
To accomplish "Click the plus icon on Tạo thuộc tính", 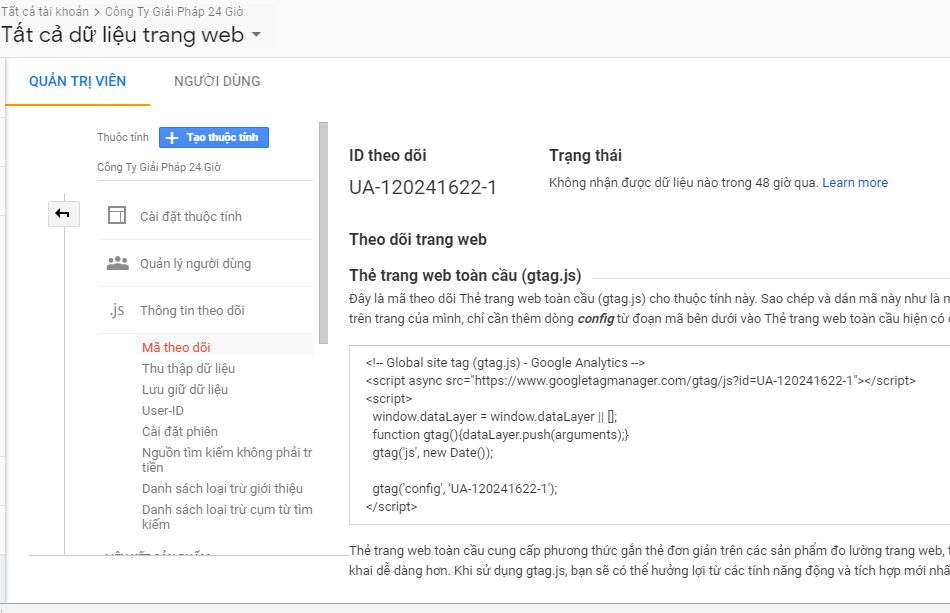I will pos(172,138).
